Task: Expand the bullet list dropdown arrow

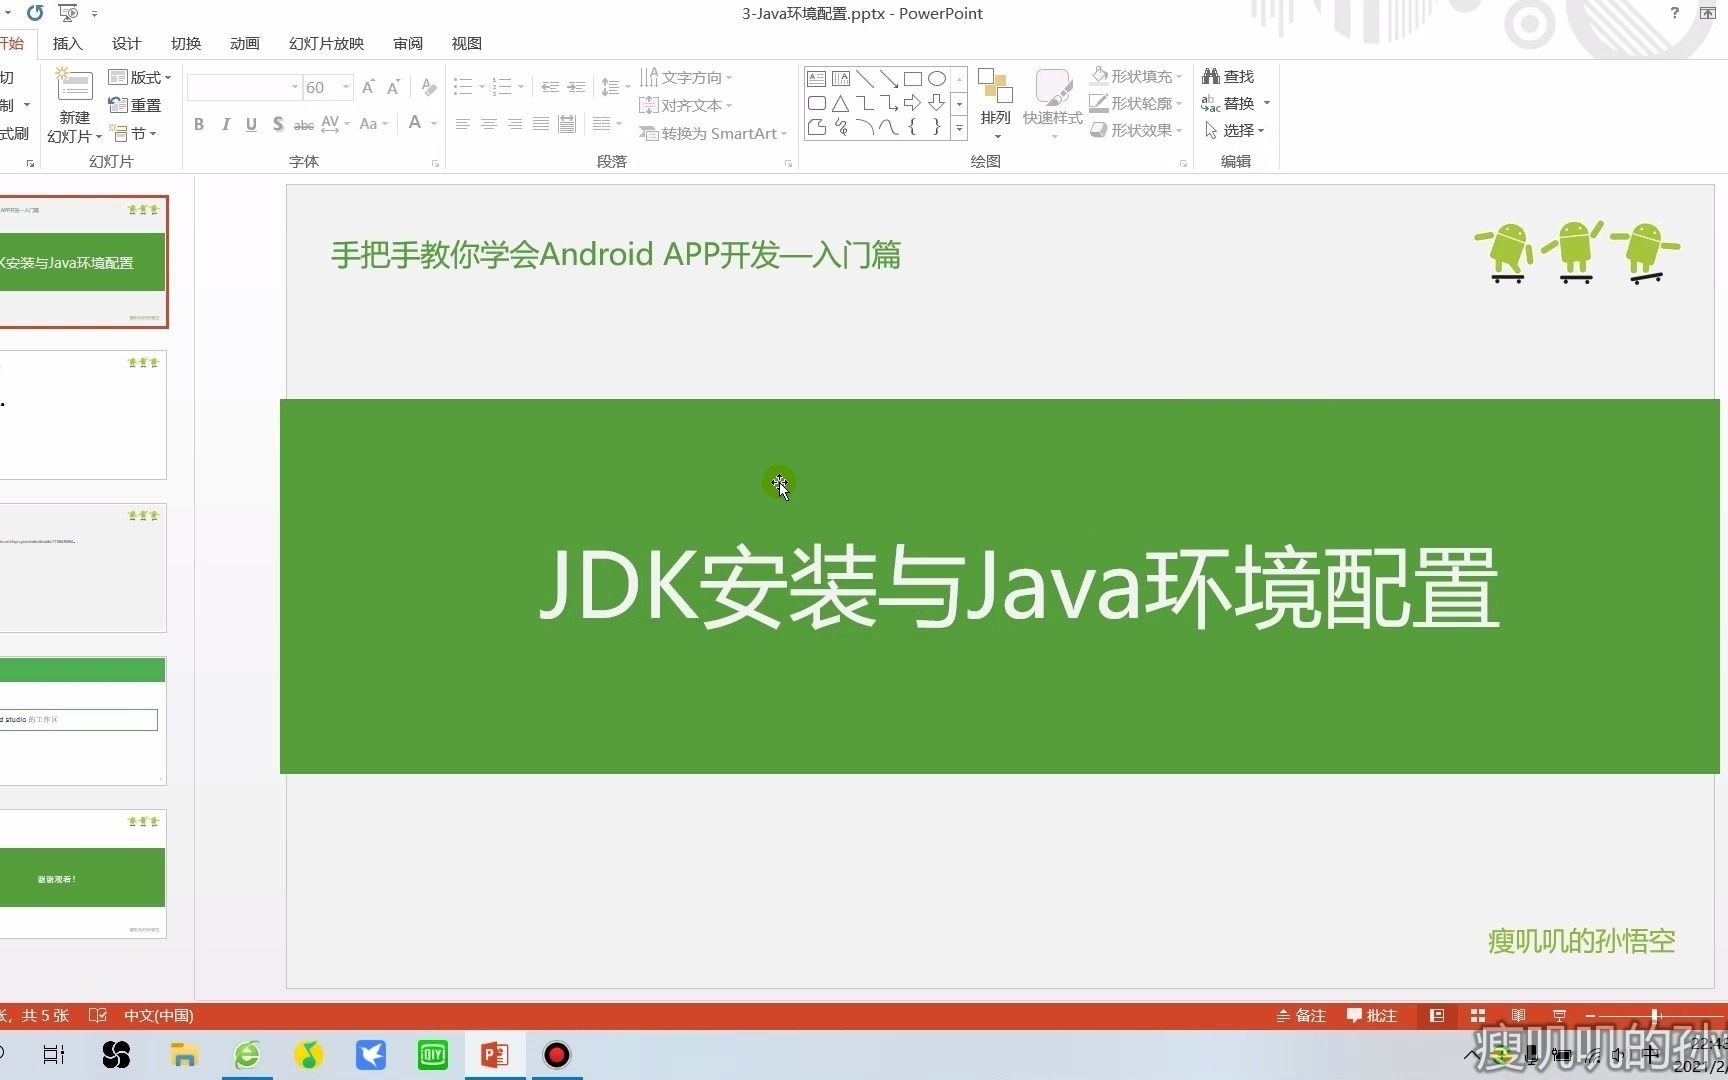Action: coord(481,87)
